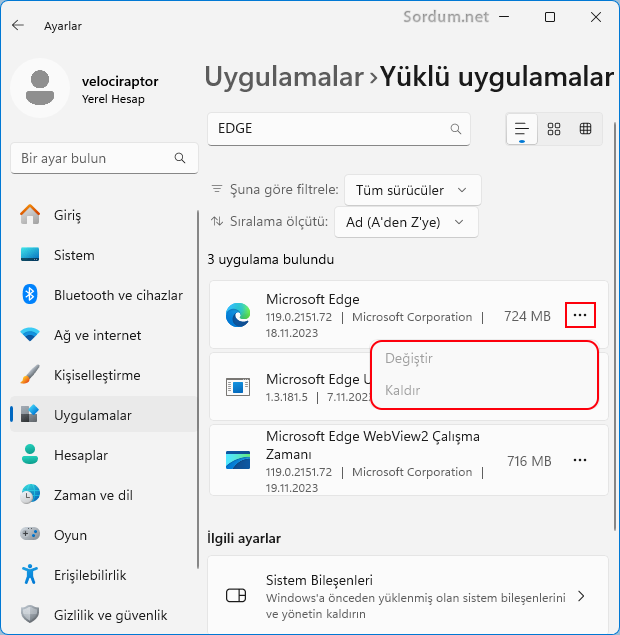
Task: Click the right-side vertical scrollbar
Action: [615, 324]
